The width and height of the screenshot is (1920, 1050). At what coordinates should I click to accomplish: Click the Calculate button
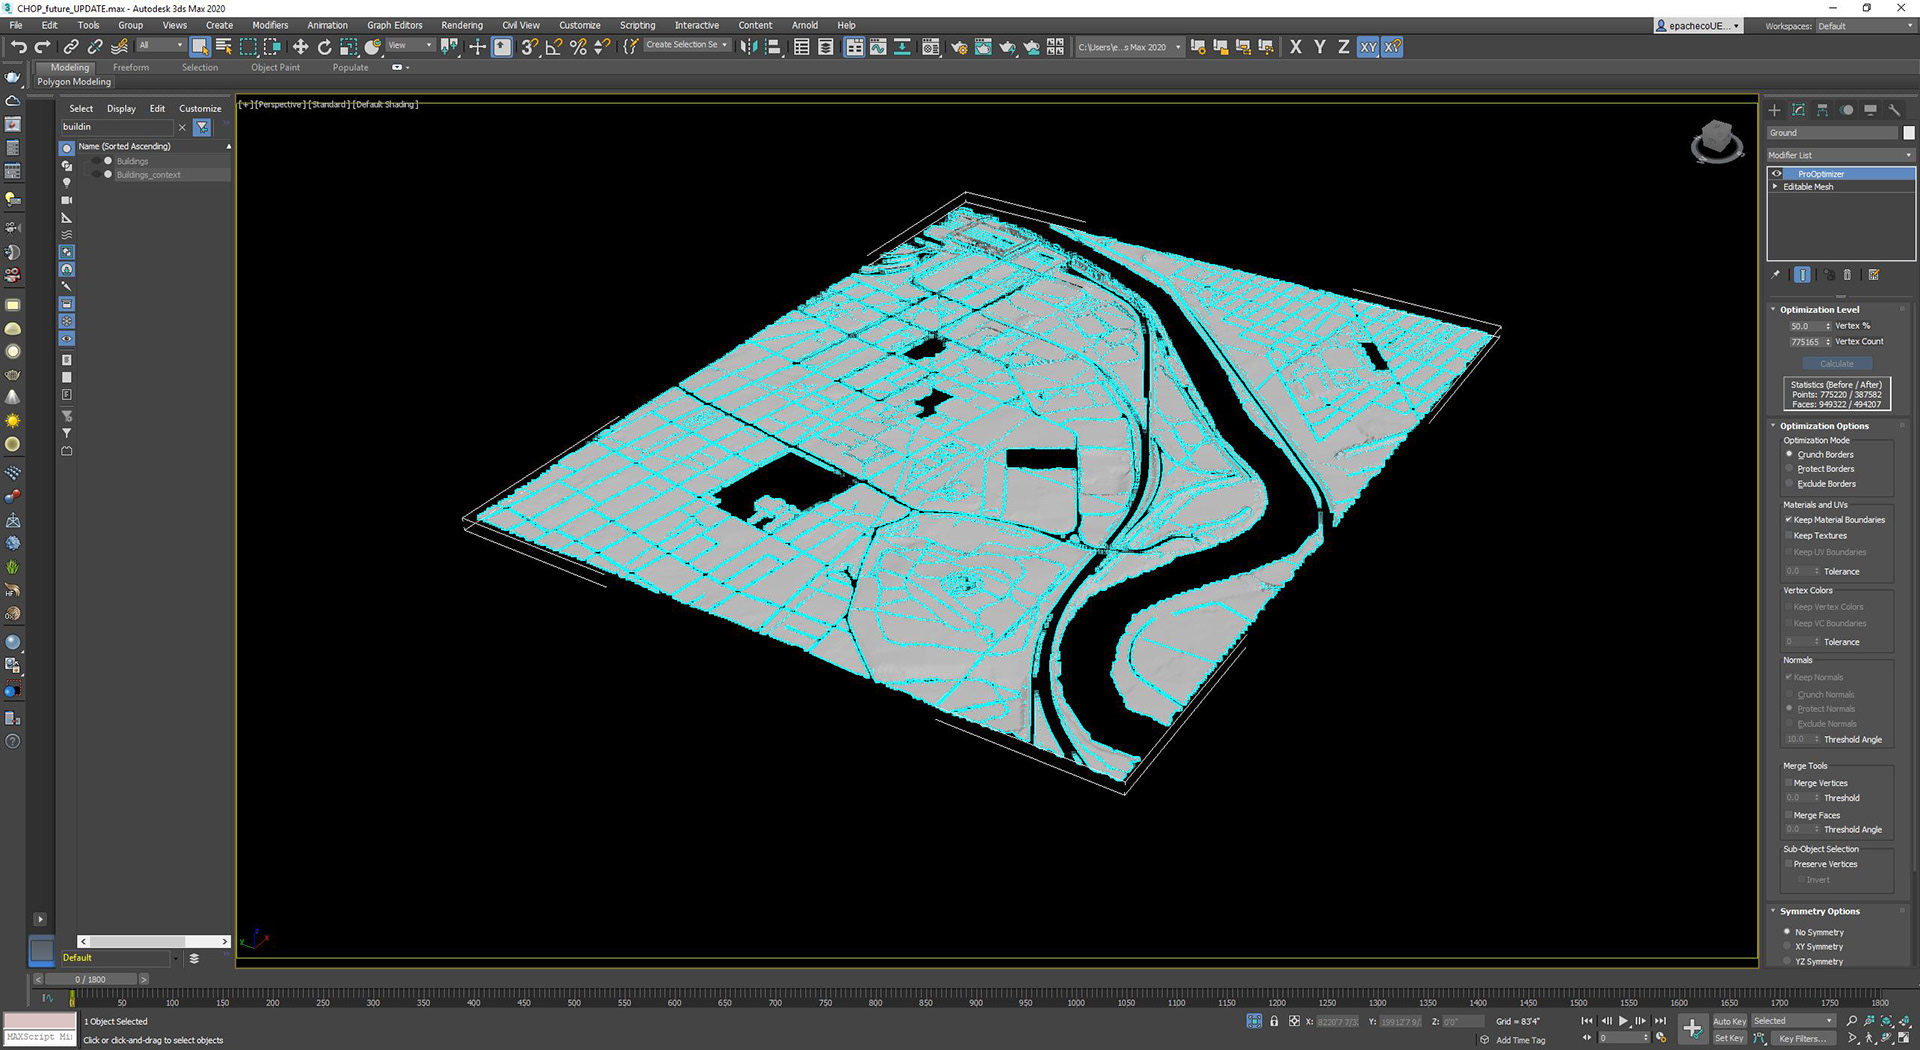tap(1837, 364)
